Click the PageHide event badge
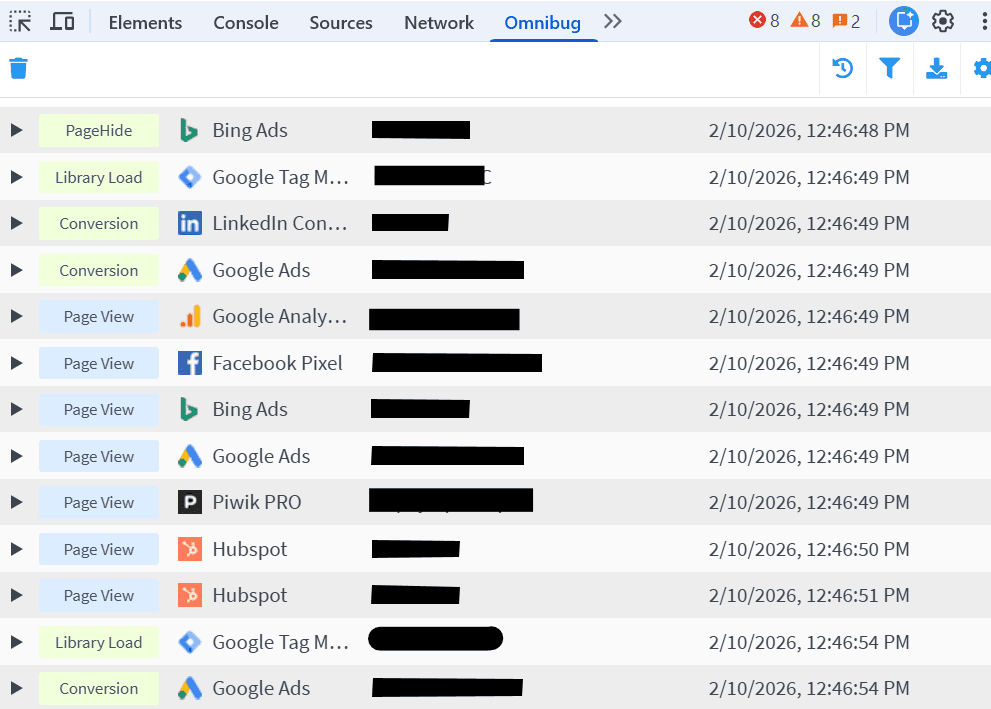This screenshot has width=991, height=709. (x=99, y=130)
